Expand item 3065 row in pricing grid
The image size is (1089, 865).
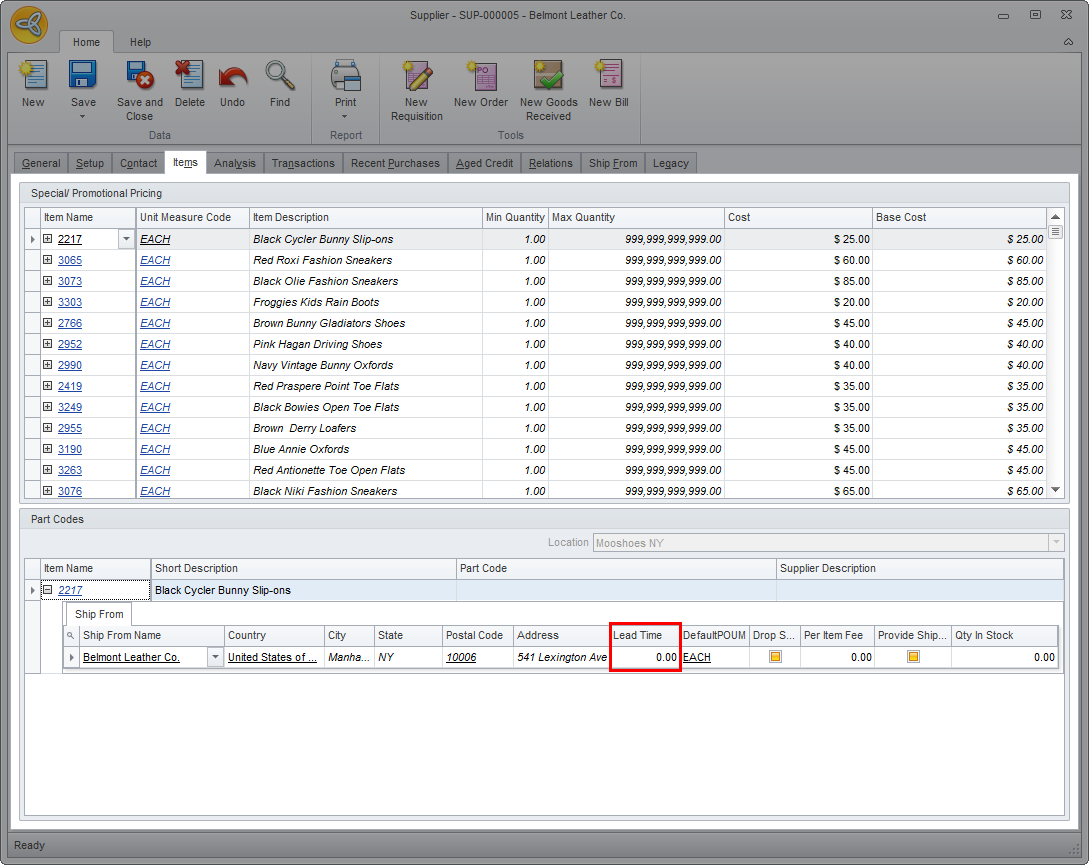(47, 260)
